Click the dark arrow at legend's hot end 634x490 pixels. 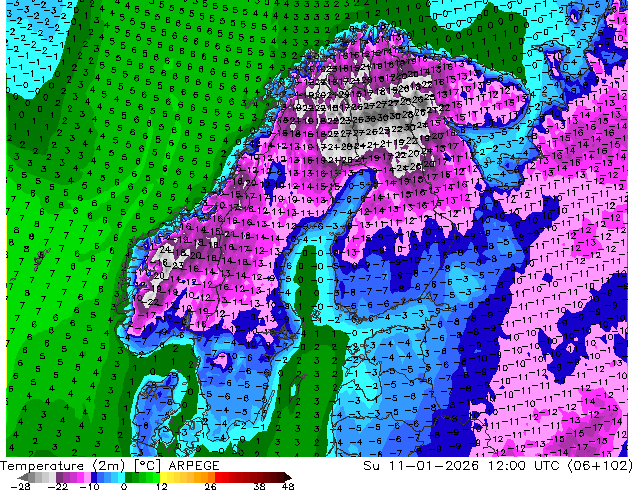tap(287, 477)
